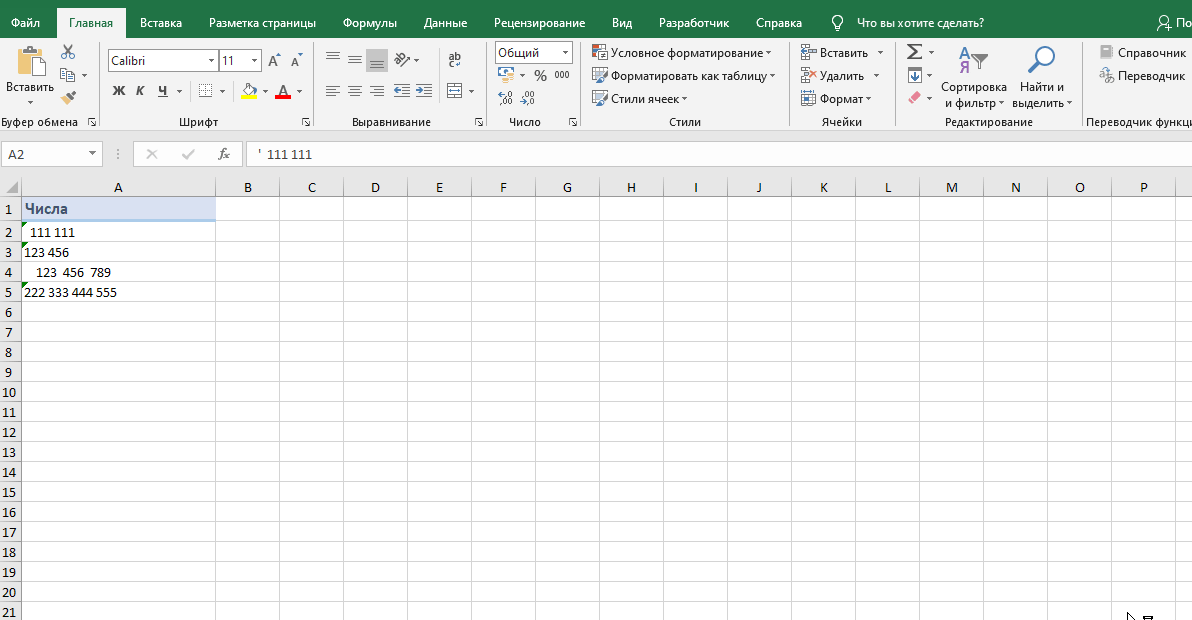
Task: Expand the Общий number format dropdown
Action: [x=565, y=53]
